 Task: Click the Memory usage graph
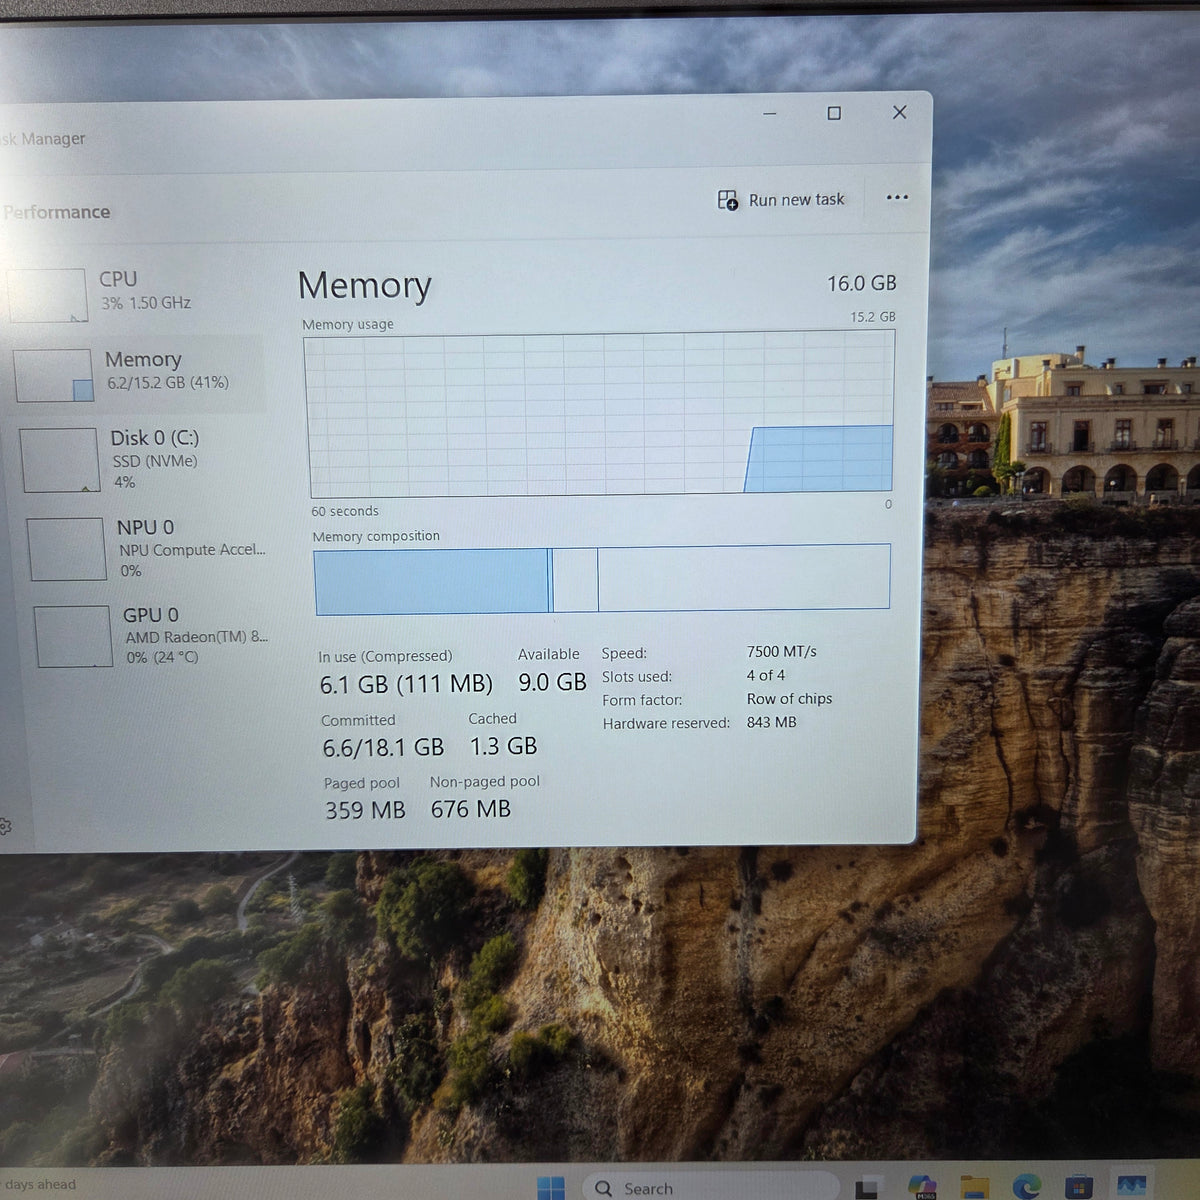[x=600, y=414]
